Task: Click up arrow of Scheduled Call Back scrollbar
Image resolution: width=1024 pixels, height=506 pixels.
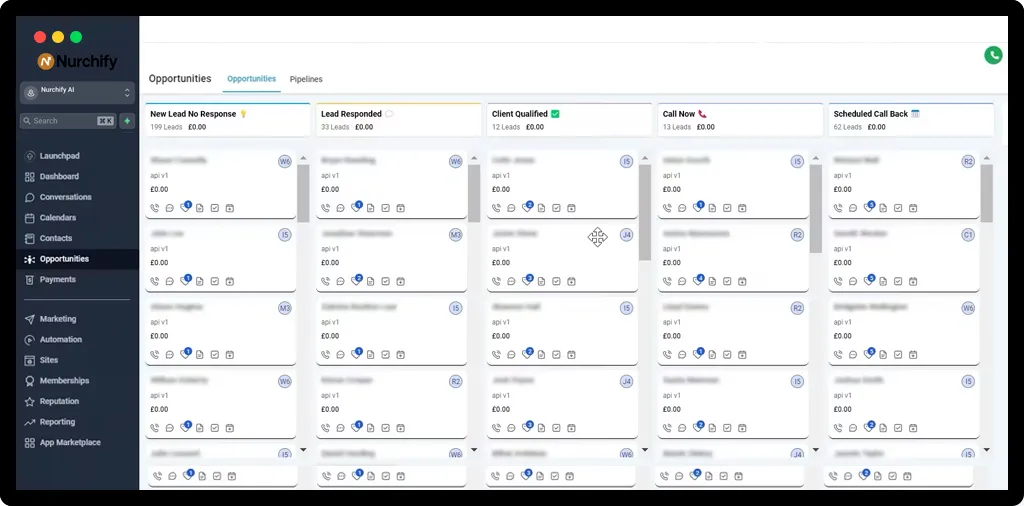Action: (x=987, y=158)
